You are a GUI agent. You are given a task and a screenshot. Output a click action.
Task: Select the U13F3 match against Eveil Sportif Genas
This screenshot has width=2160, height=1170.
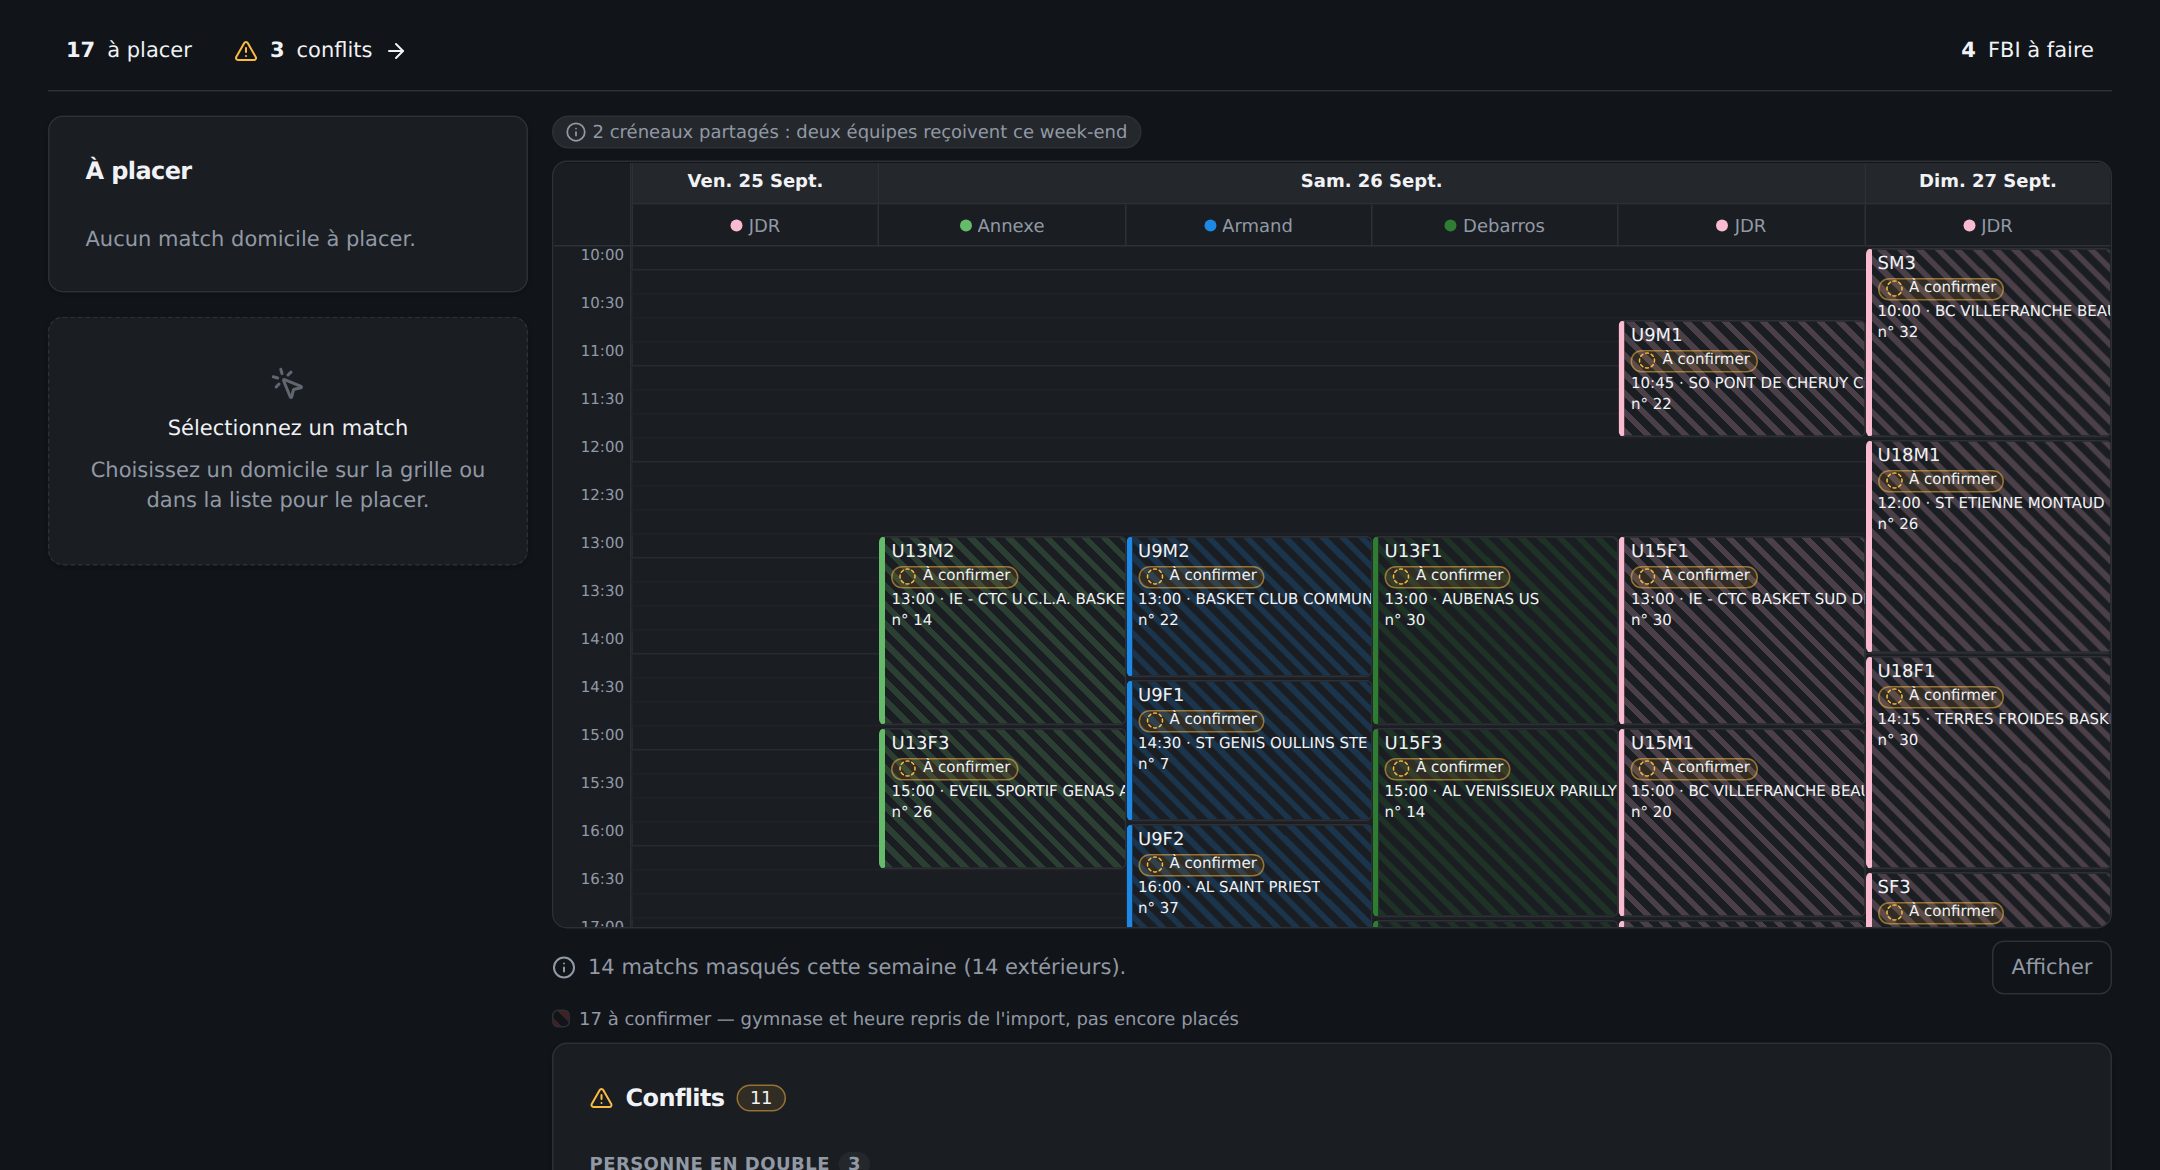[x=1002, y=798]
